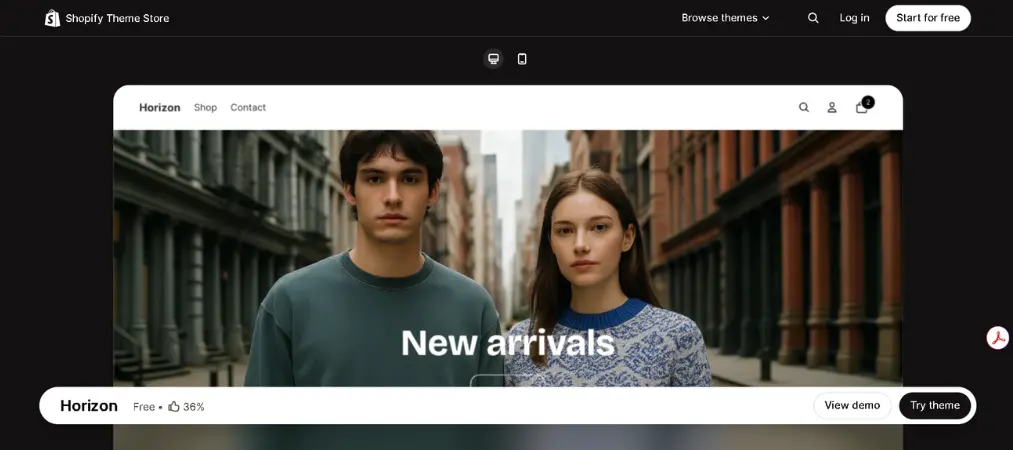1013x450 pixels.
Task: Click the Start for free button
Action: (928, 18)
